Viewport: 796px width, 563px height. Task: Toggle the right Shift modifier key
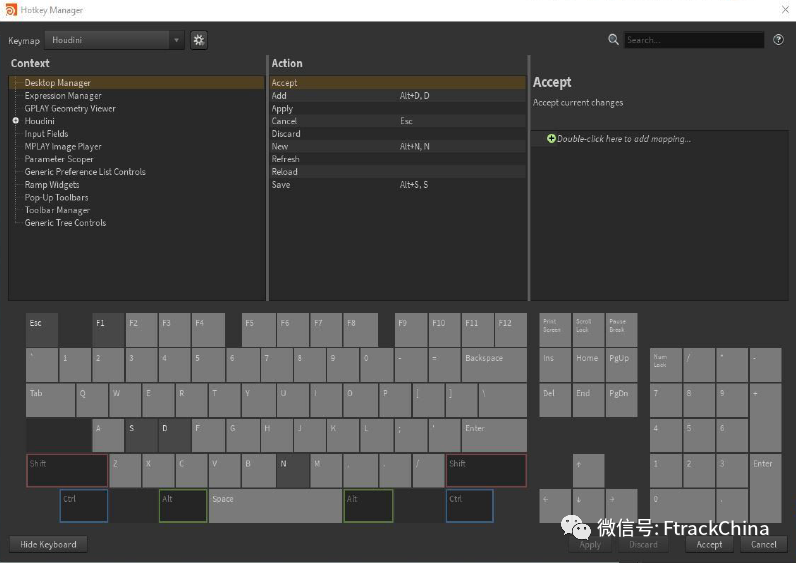tap(486, 471)
